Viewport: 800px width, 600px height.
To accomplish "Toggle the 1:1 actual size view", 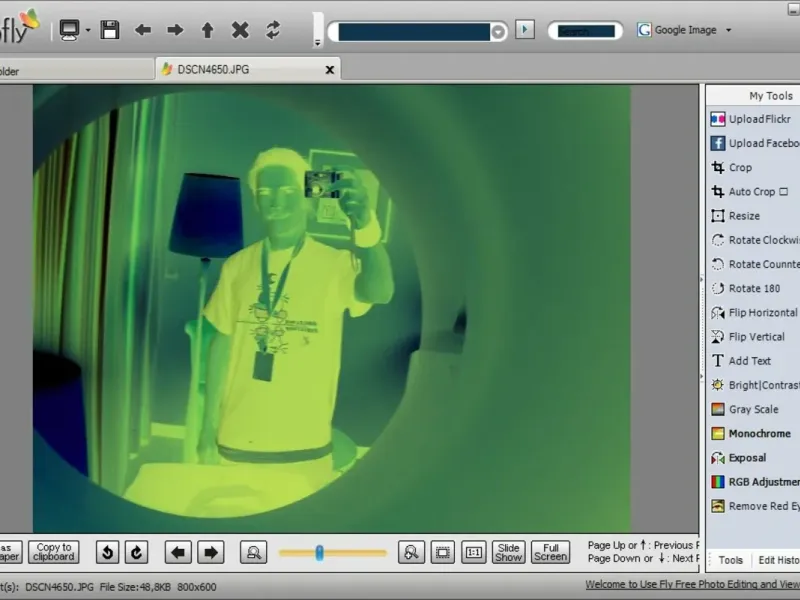I will click(x=475, y=552).
